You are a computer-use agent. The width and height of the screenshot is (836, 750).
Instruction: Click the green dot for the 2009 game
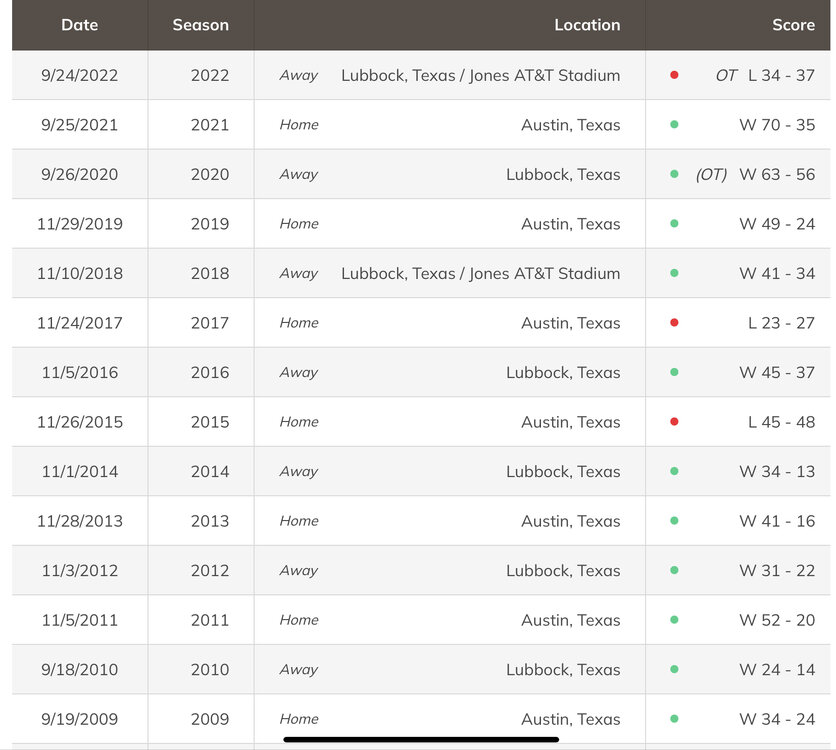click(674, 719)
